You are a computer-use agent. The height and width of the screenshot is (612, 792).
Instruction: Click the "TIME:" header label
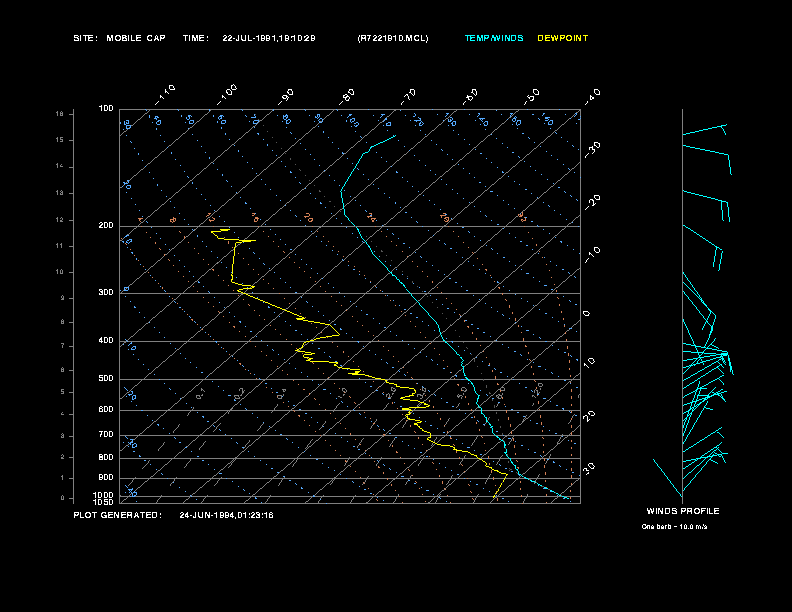196,38
